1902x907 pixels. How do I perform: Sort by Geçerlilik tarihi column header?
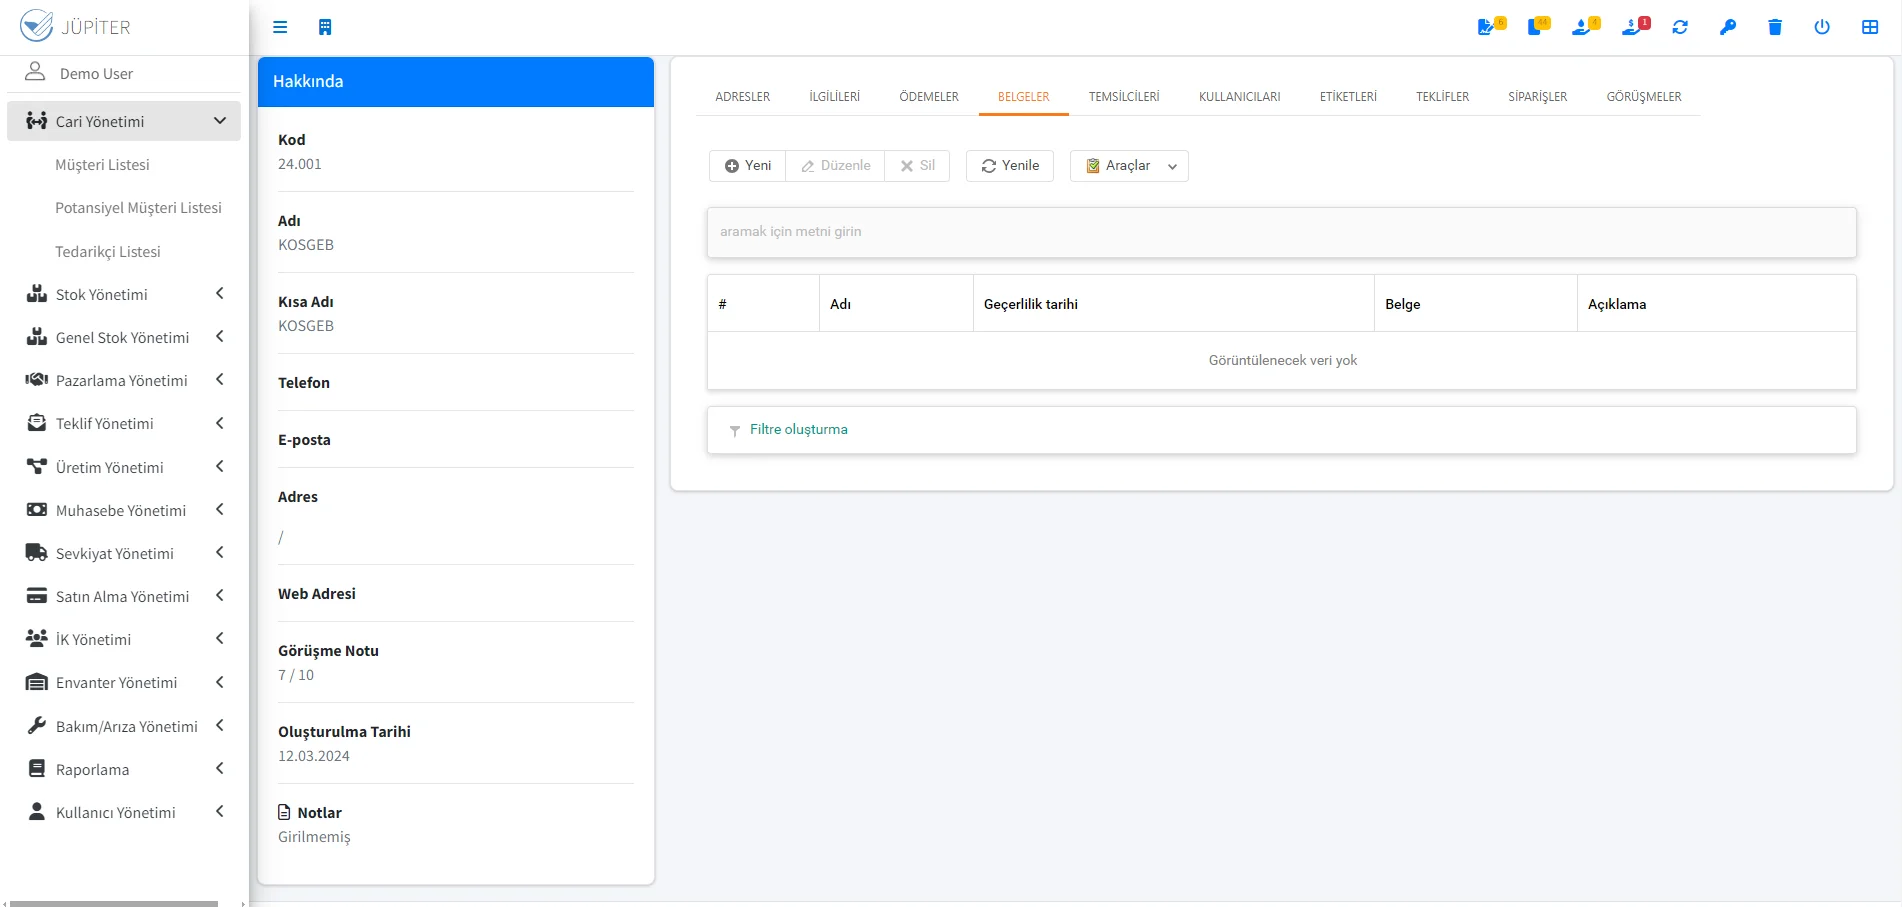point(1173,304)
